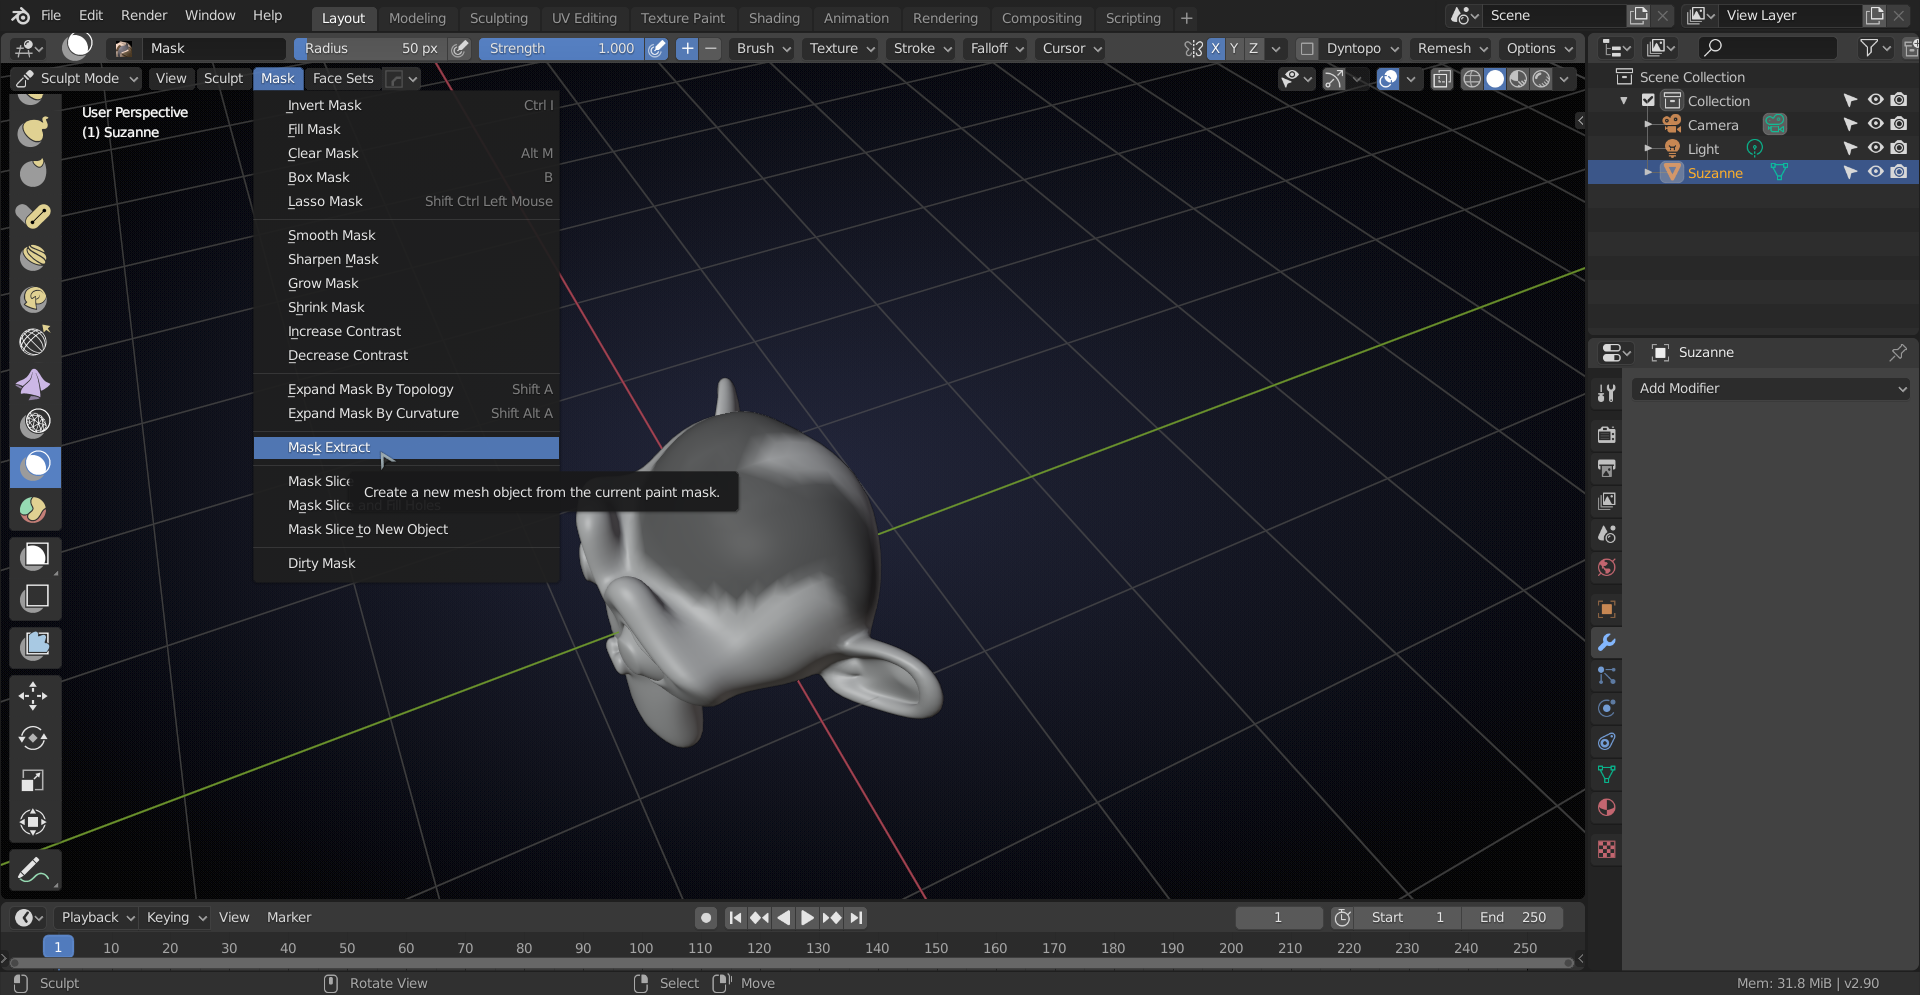Jump to the animation end frame
The height and width of the screenshot is (995, 1920).
(x=856, y=917)
